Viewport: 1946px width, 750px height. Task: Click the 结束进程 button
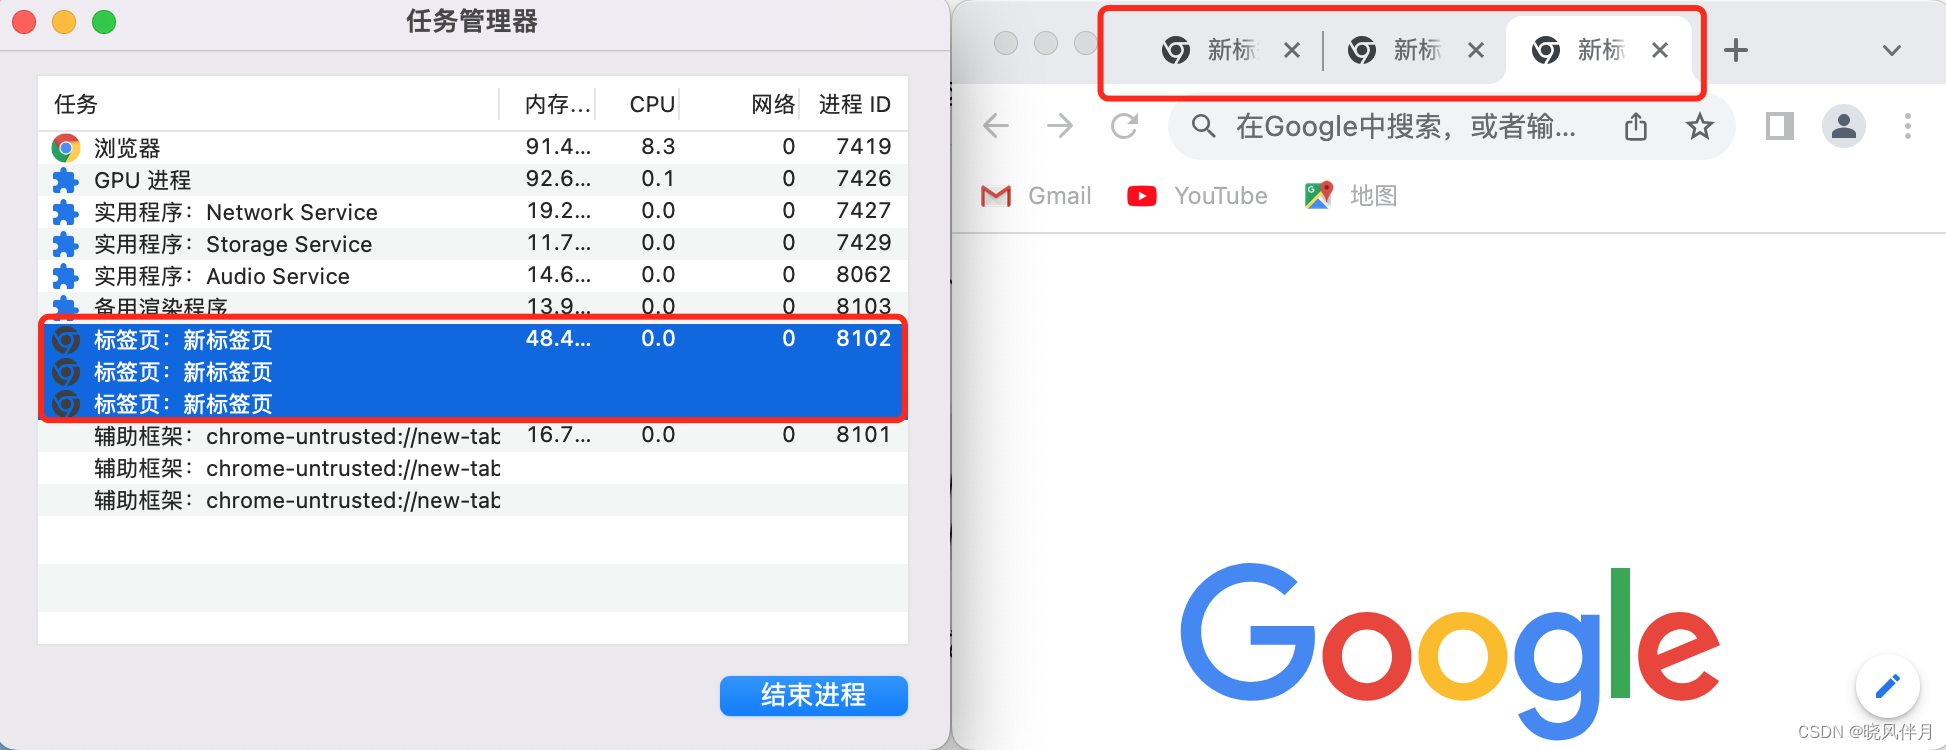click(x=814, y=696)
